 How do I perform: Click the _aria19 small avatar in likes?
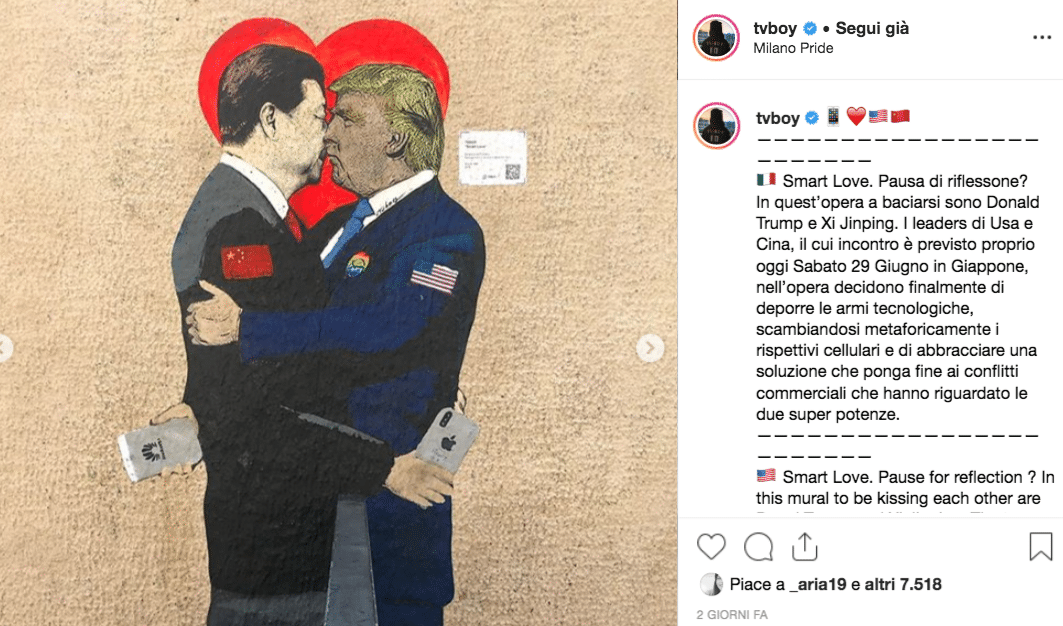click(711, 584)
